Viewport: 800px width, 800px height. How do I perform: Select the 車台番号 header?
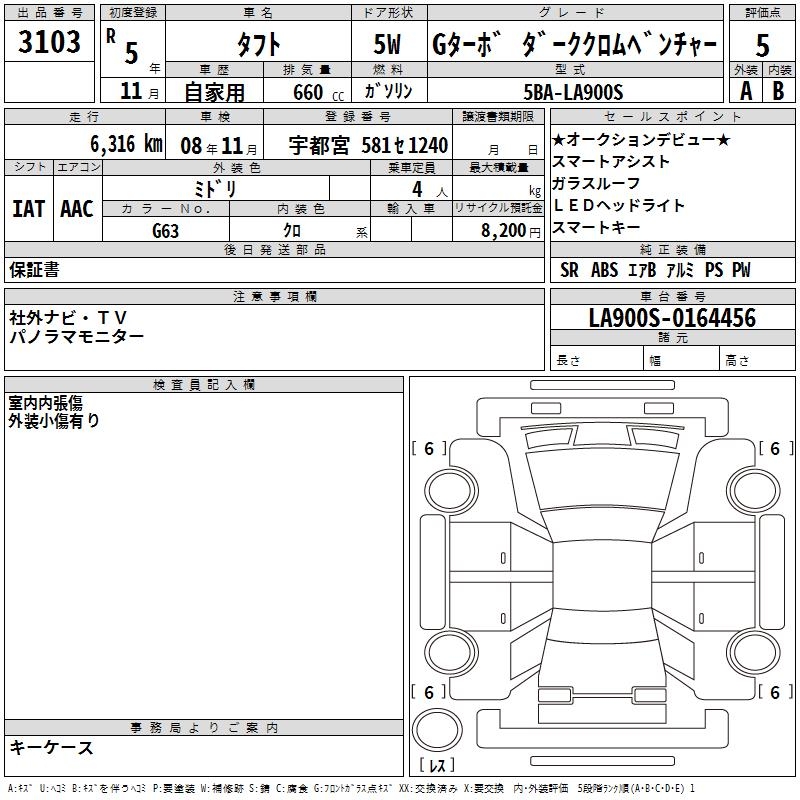[x=672, y=296]
